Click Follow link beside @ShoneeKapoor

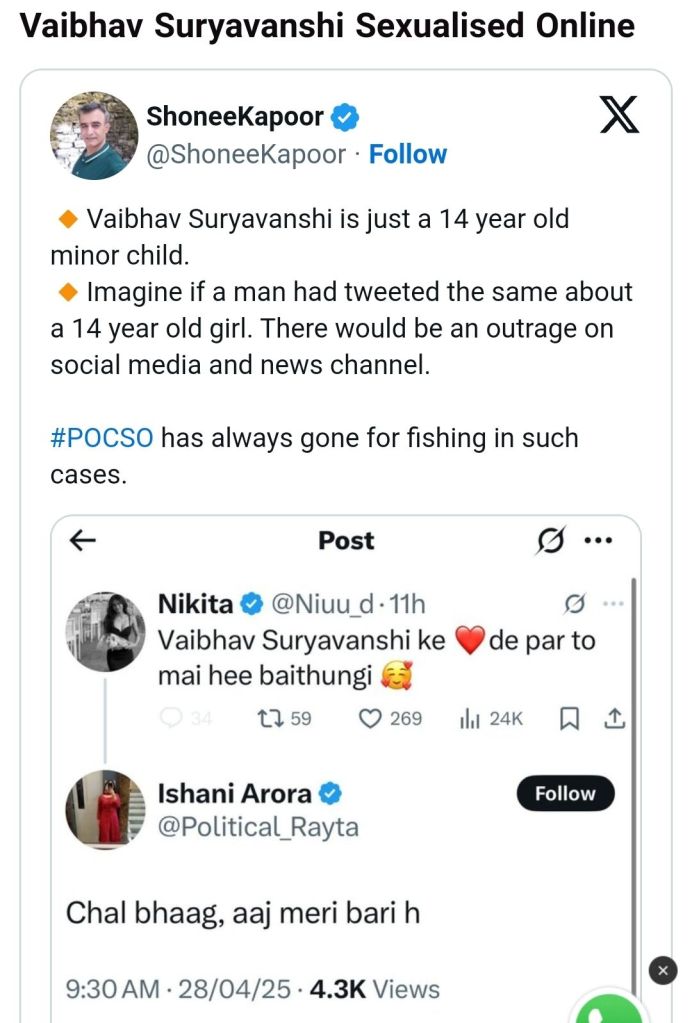(x=408, y=154)
